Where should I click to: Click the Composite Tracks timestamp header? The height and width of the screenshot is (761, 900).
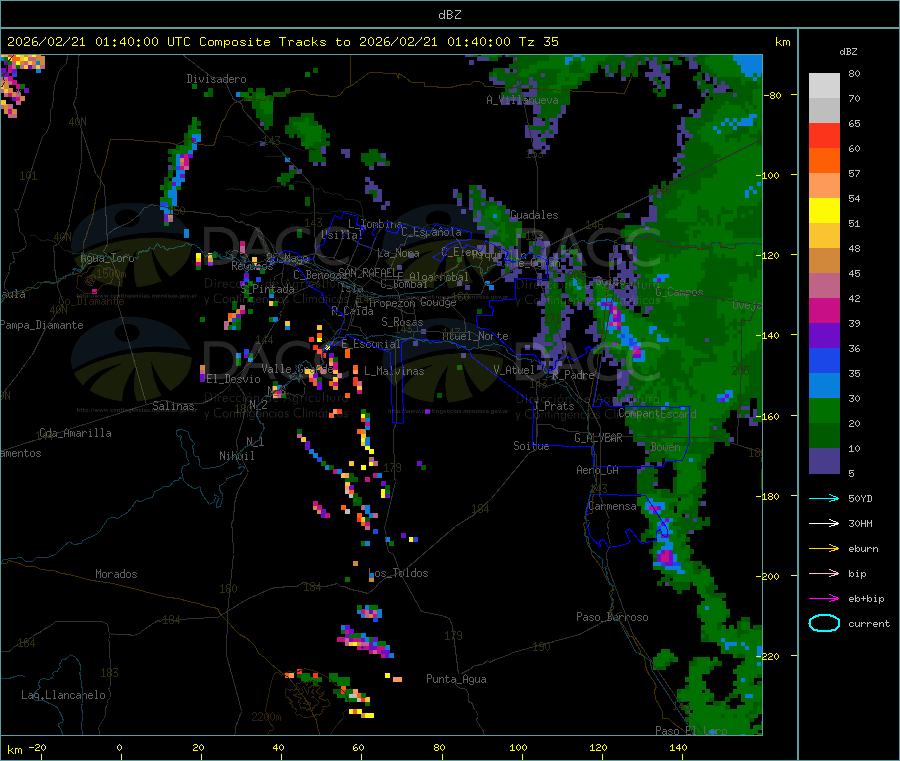[x=282, y=42]
